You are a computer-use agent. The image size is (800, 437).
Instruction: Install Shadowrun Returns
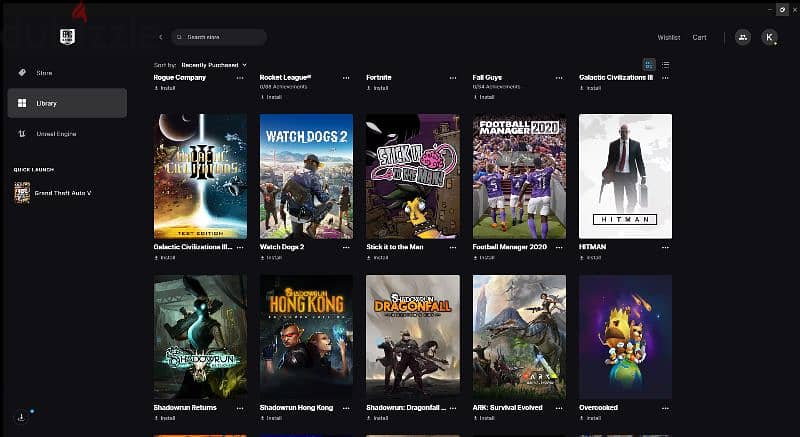165,418
